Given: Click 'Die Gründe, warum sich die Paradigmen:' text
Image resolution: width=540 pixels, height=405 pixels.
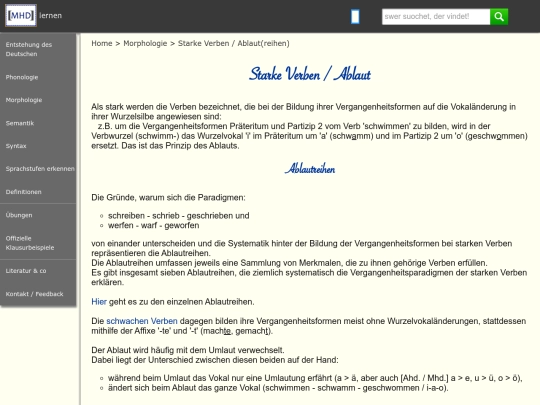Looking at the screenshot, I should point(168,198).
